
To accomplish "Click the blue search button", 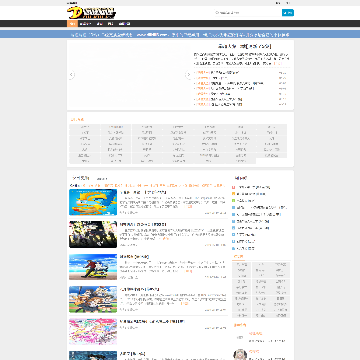I will click(x=288, y=13).
